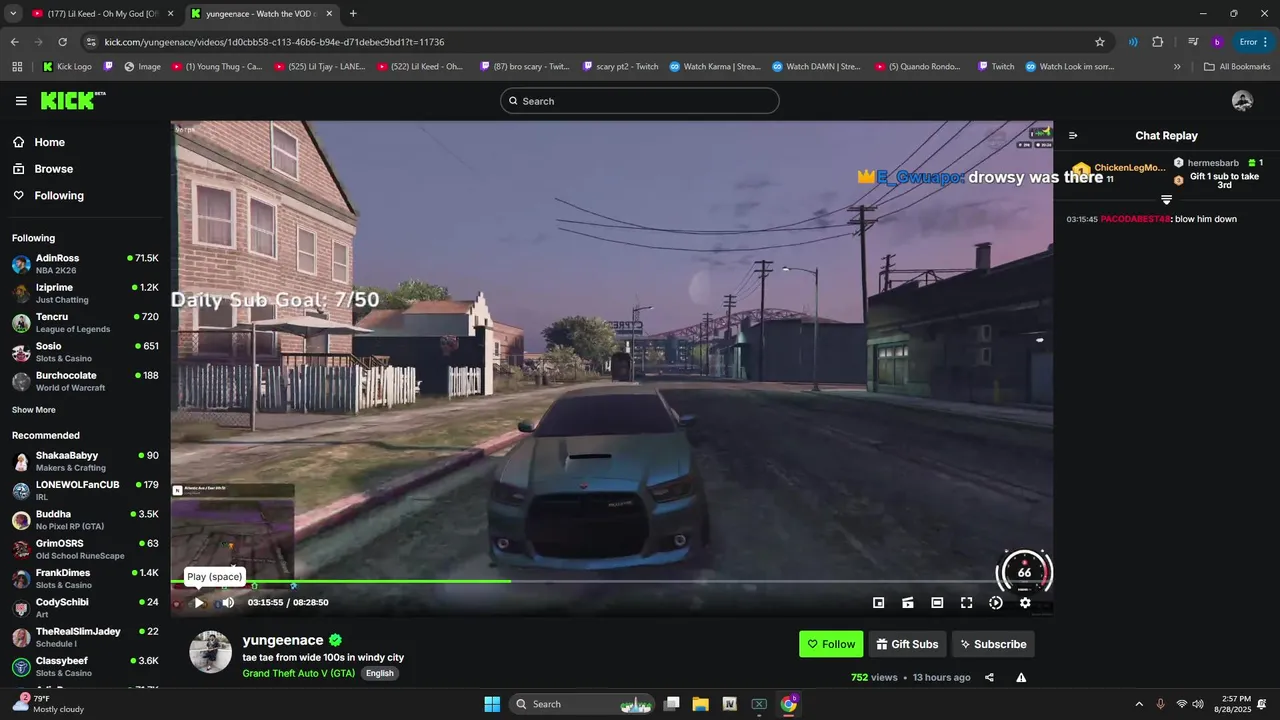Open the taskbar volume icon
Viewport: 1280px width, 720px height.
(x=1198, y=704)
